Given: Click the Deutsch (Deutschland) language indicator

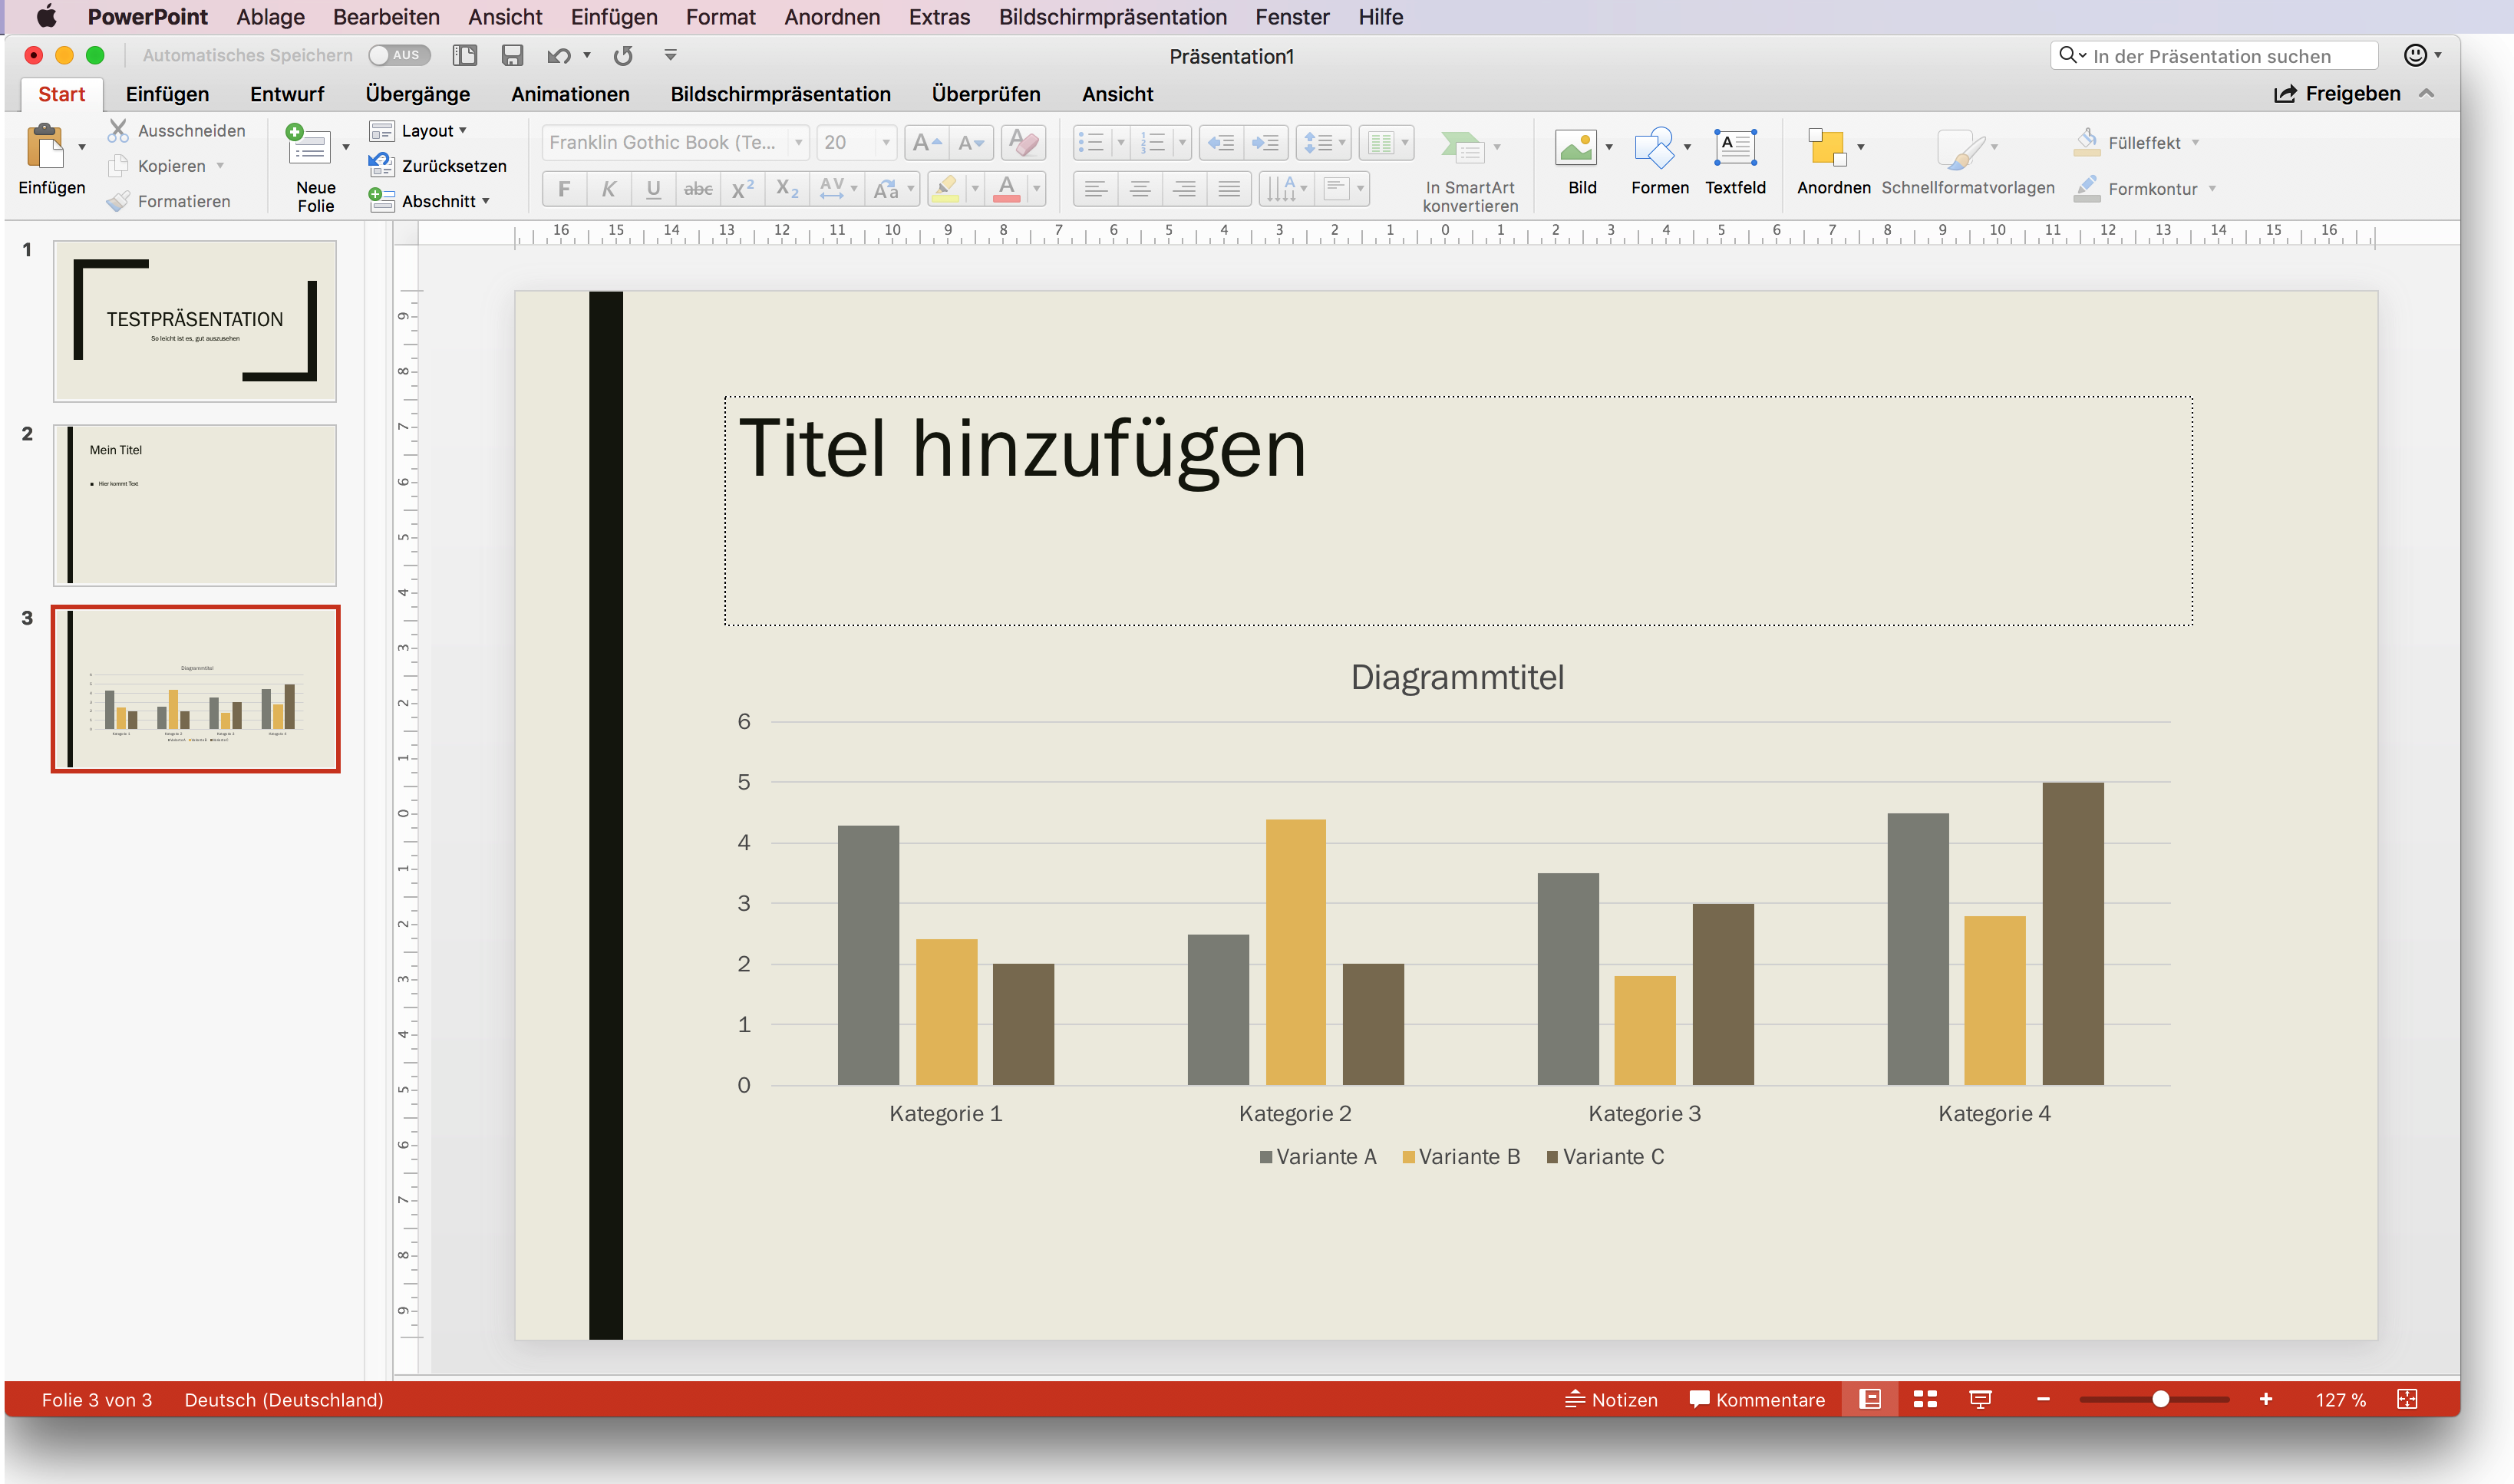Looking at the screenshot, I should tap(284, 1399).
